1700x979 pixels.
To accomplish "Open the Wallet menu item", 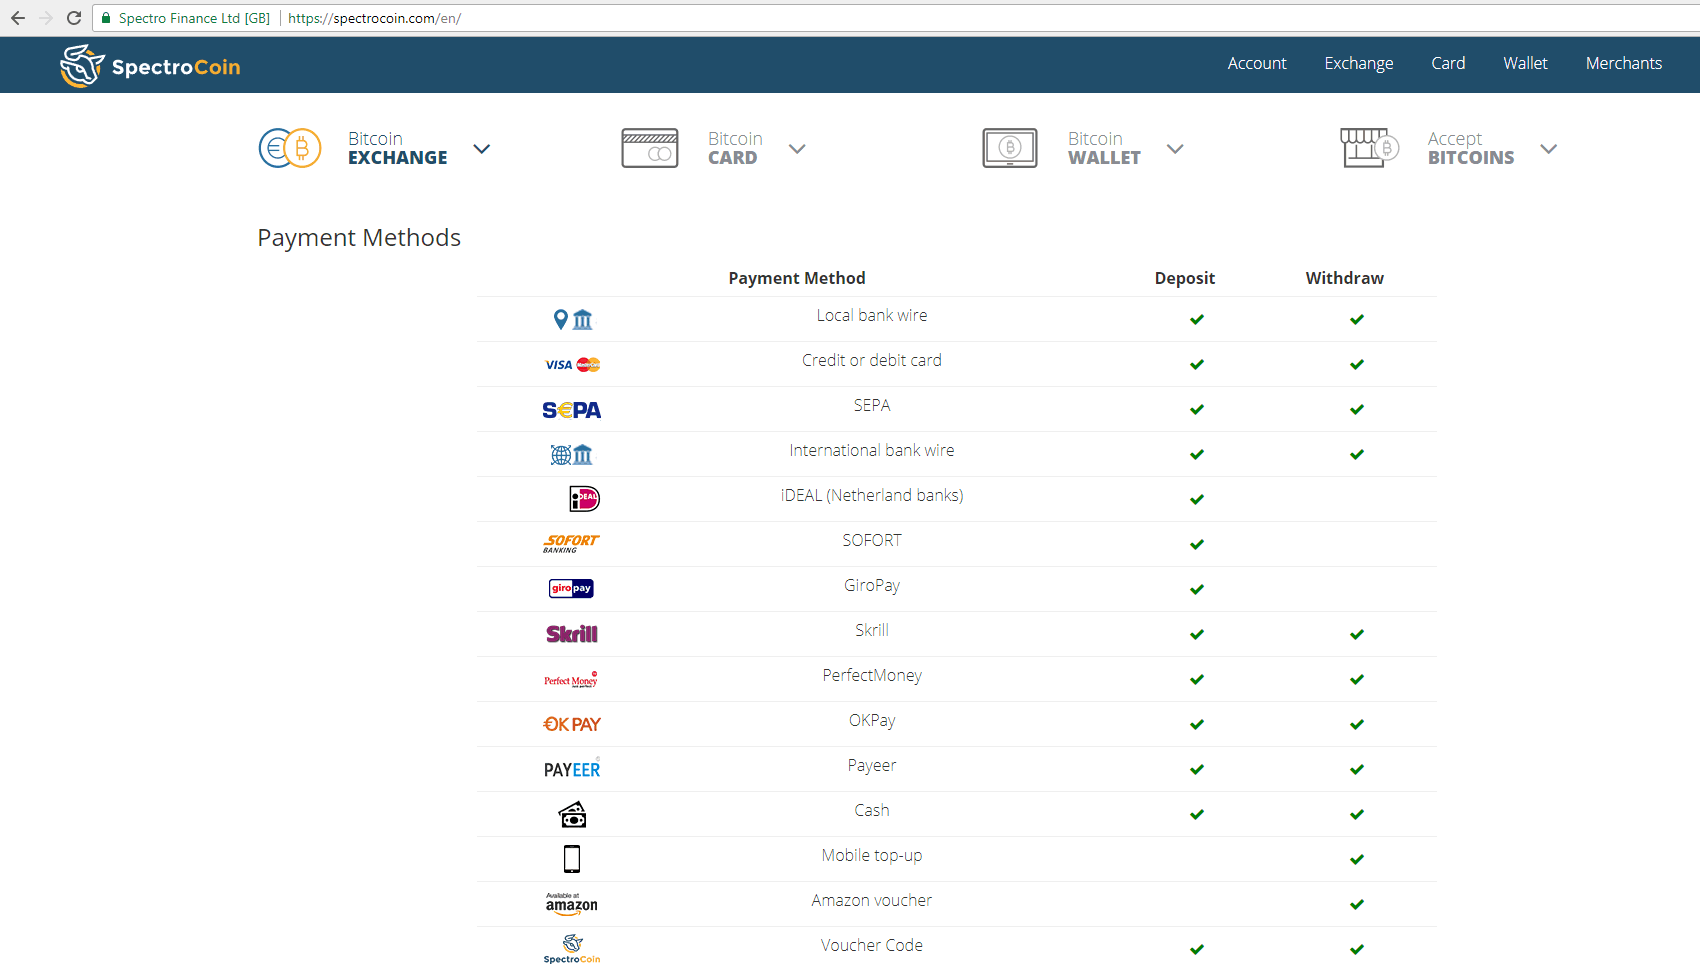I will pos(1525,63).
